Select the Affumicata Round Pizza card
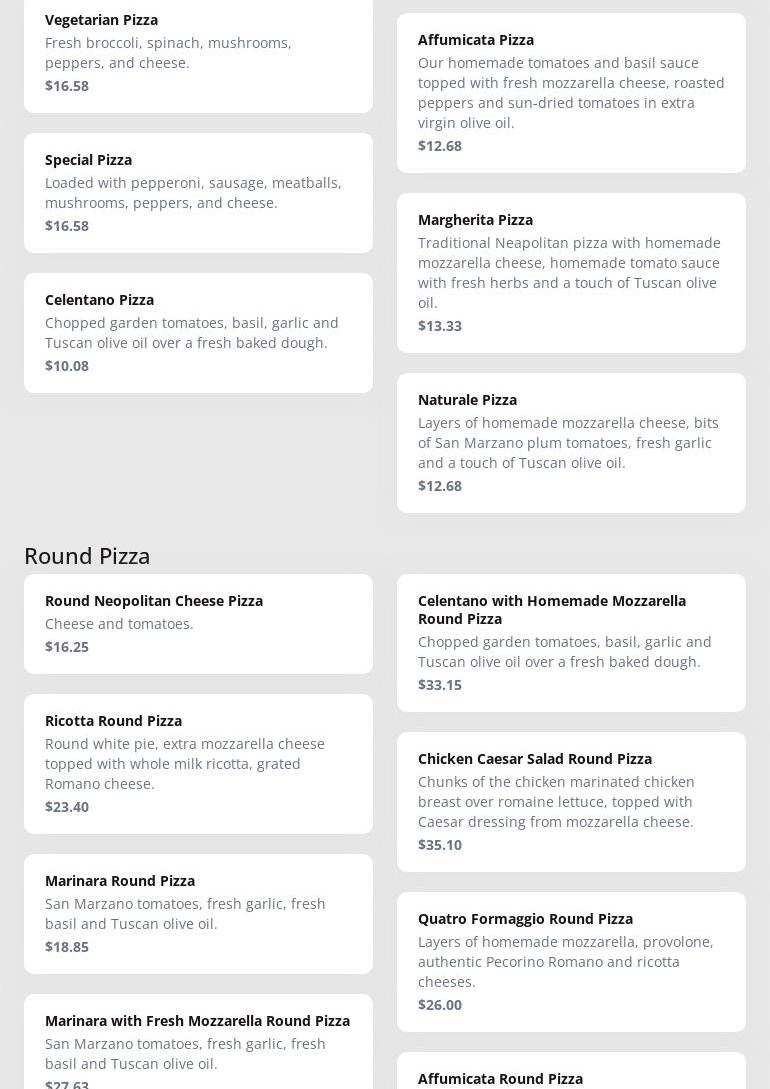This screenshot has height=1089, width=770. tap(571, 1075)
